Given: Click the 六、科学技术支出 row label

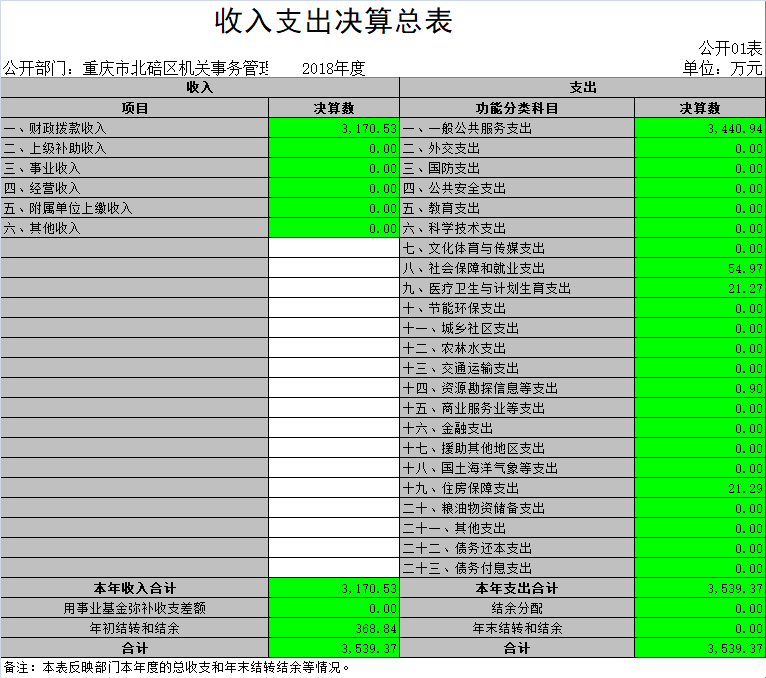Looking at the screenshot, I should click(454, 229).
